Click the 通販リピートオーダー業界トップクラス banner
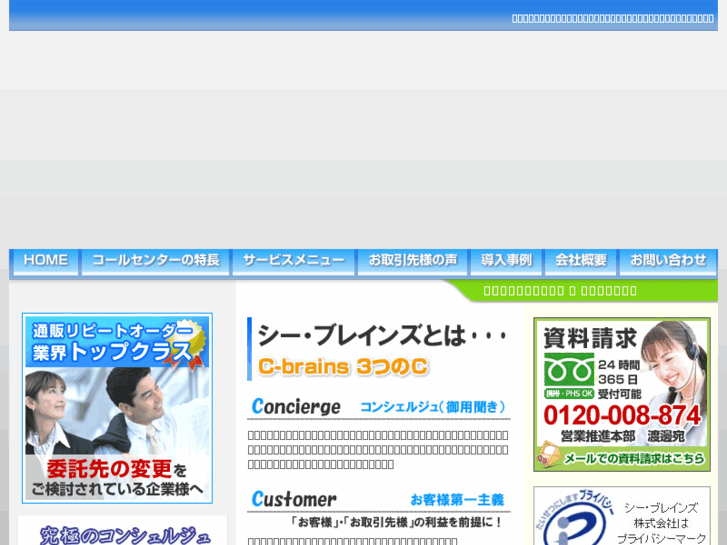 click(117, 408)
